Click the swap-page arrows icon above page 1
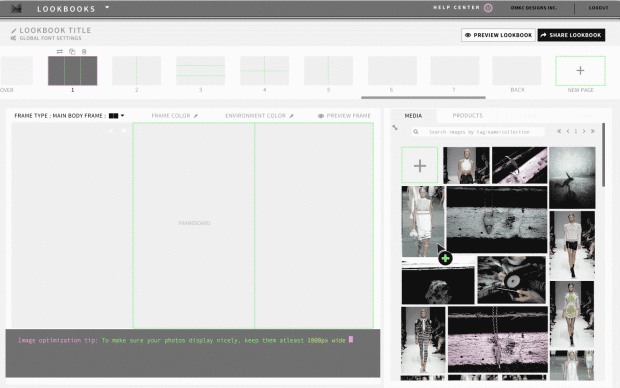The height and width of the screenshot is (388, 620). coord(60,51)
